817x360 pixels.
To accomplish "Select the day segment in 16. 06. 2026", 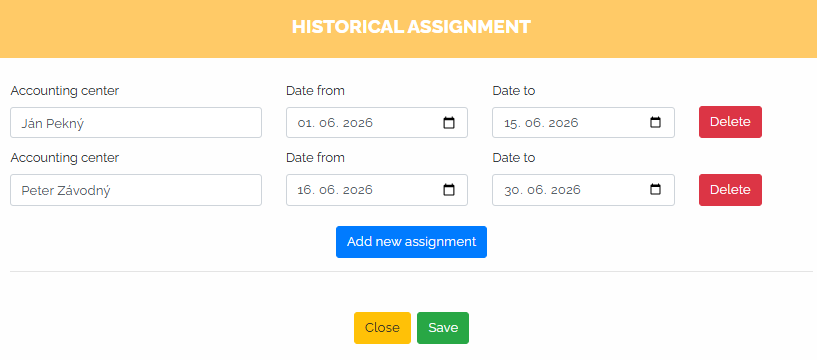I will tap(304, 190).
